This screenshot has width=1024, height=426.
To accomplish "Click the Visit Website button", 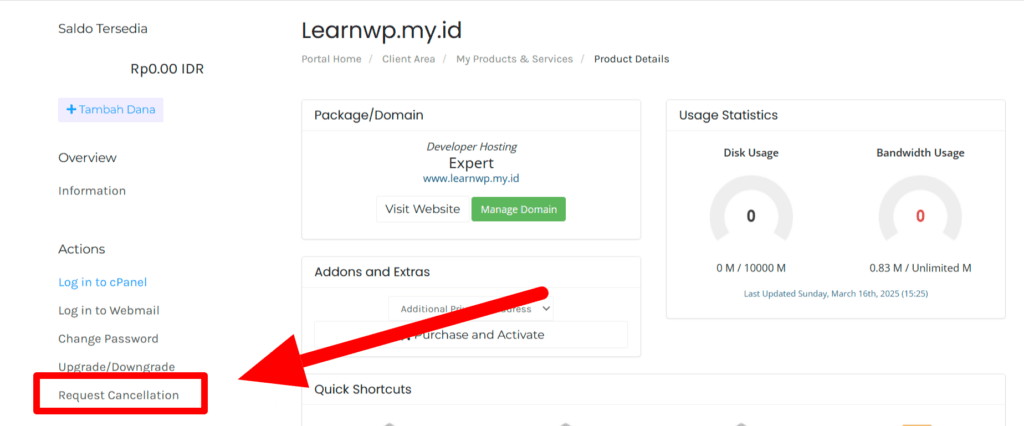I will pyautogui.click(x=423, y=210).
